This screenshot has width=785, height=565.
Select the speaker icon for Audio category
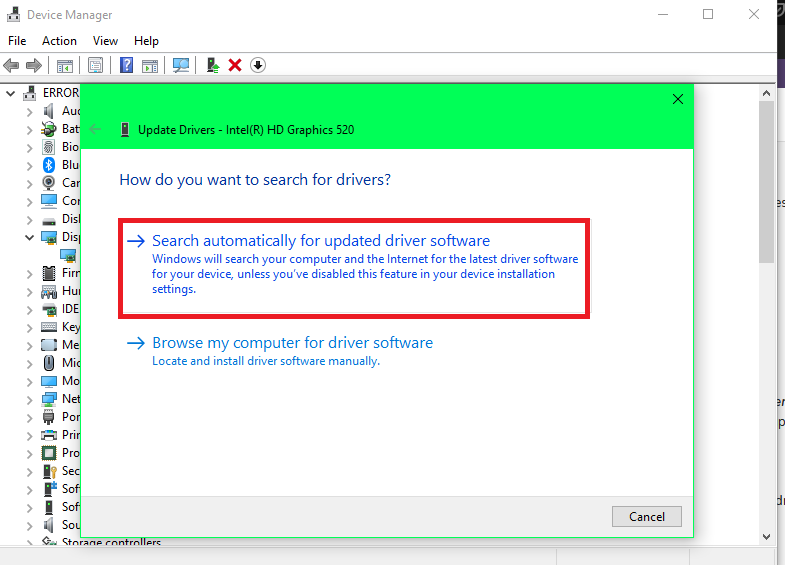click(x=49, y=111)
